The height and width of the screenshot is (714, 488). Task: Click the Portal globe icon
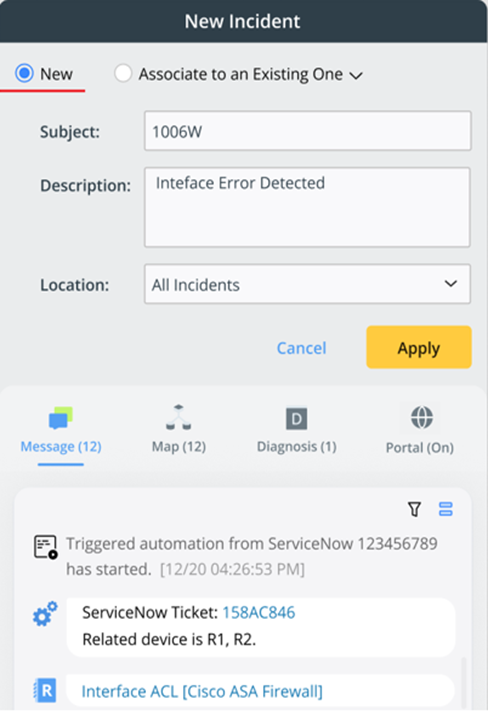pos(422,418)
